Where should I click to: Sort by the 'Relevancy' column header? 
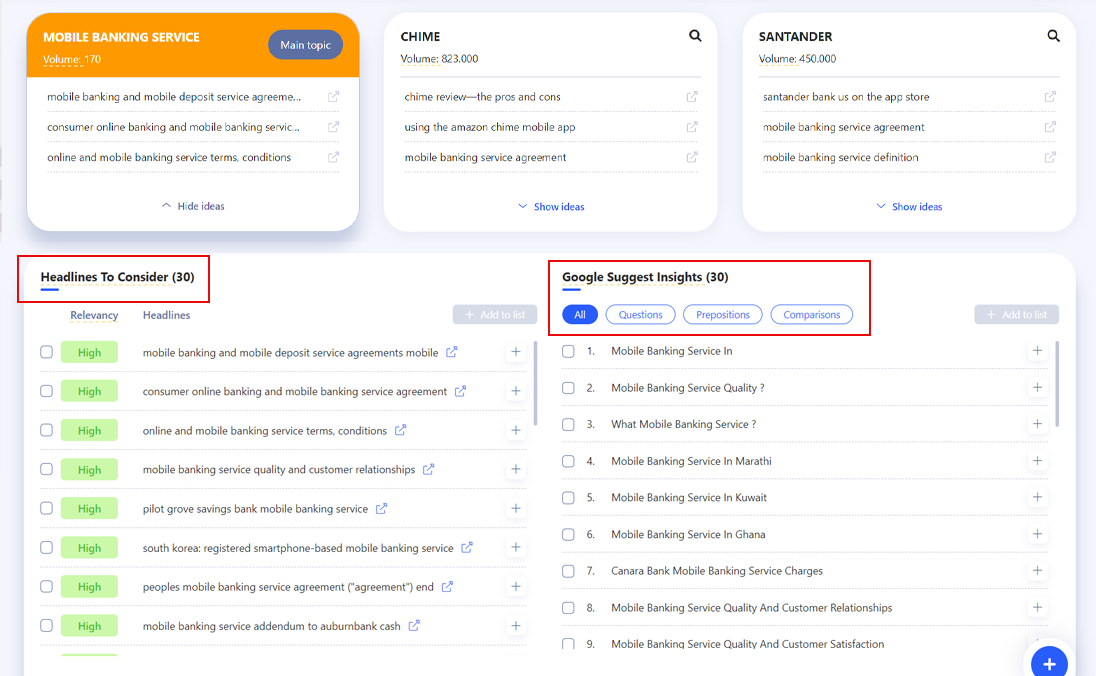pyautogui.click(x=94, y=315)
